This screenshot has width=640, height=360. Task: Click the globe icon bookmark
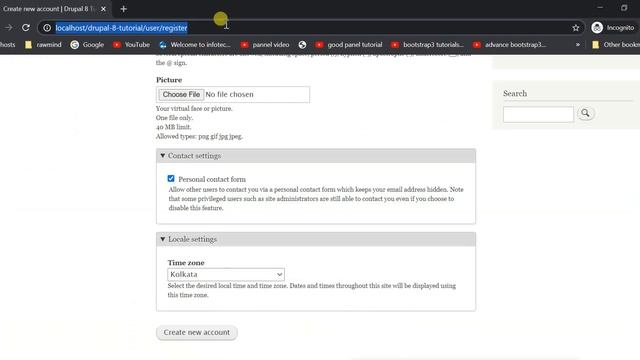(302, 44)
